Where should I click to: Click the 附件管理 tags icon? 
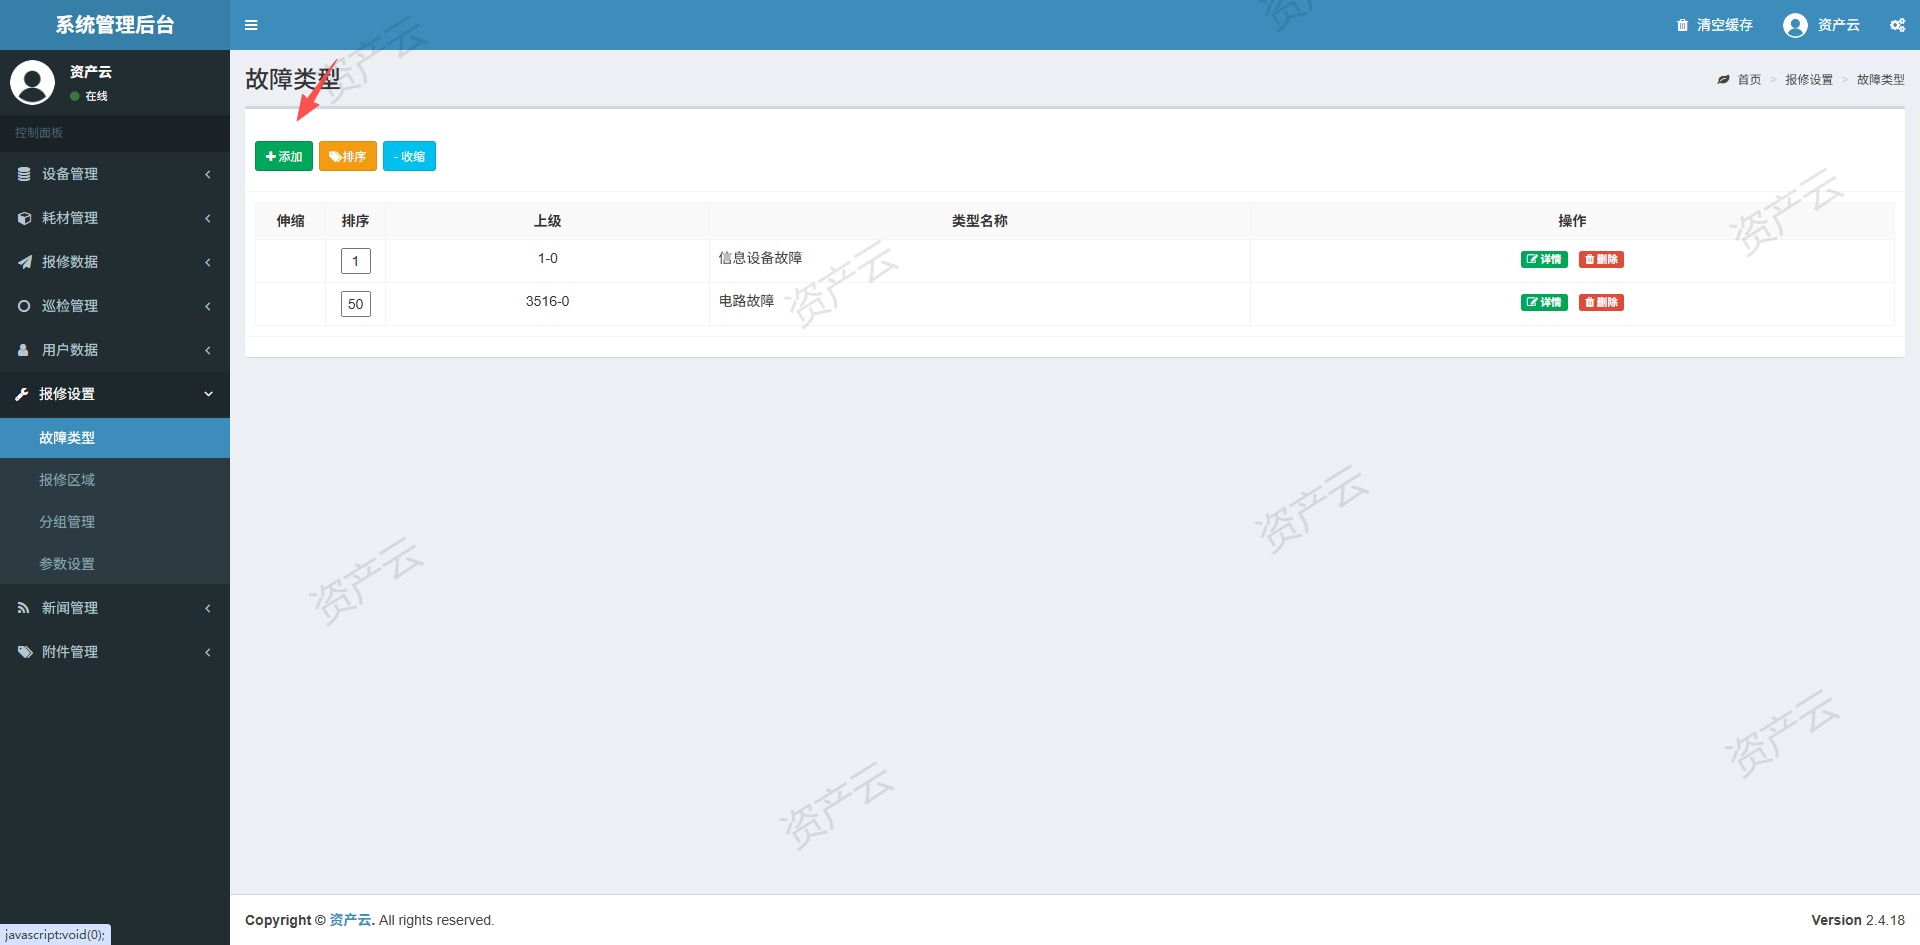pos(25,652)
